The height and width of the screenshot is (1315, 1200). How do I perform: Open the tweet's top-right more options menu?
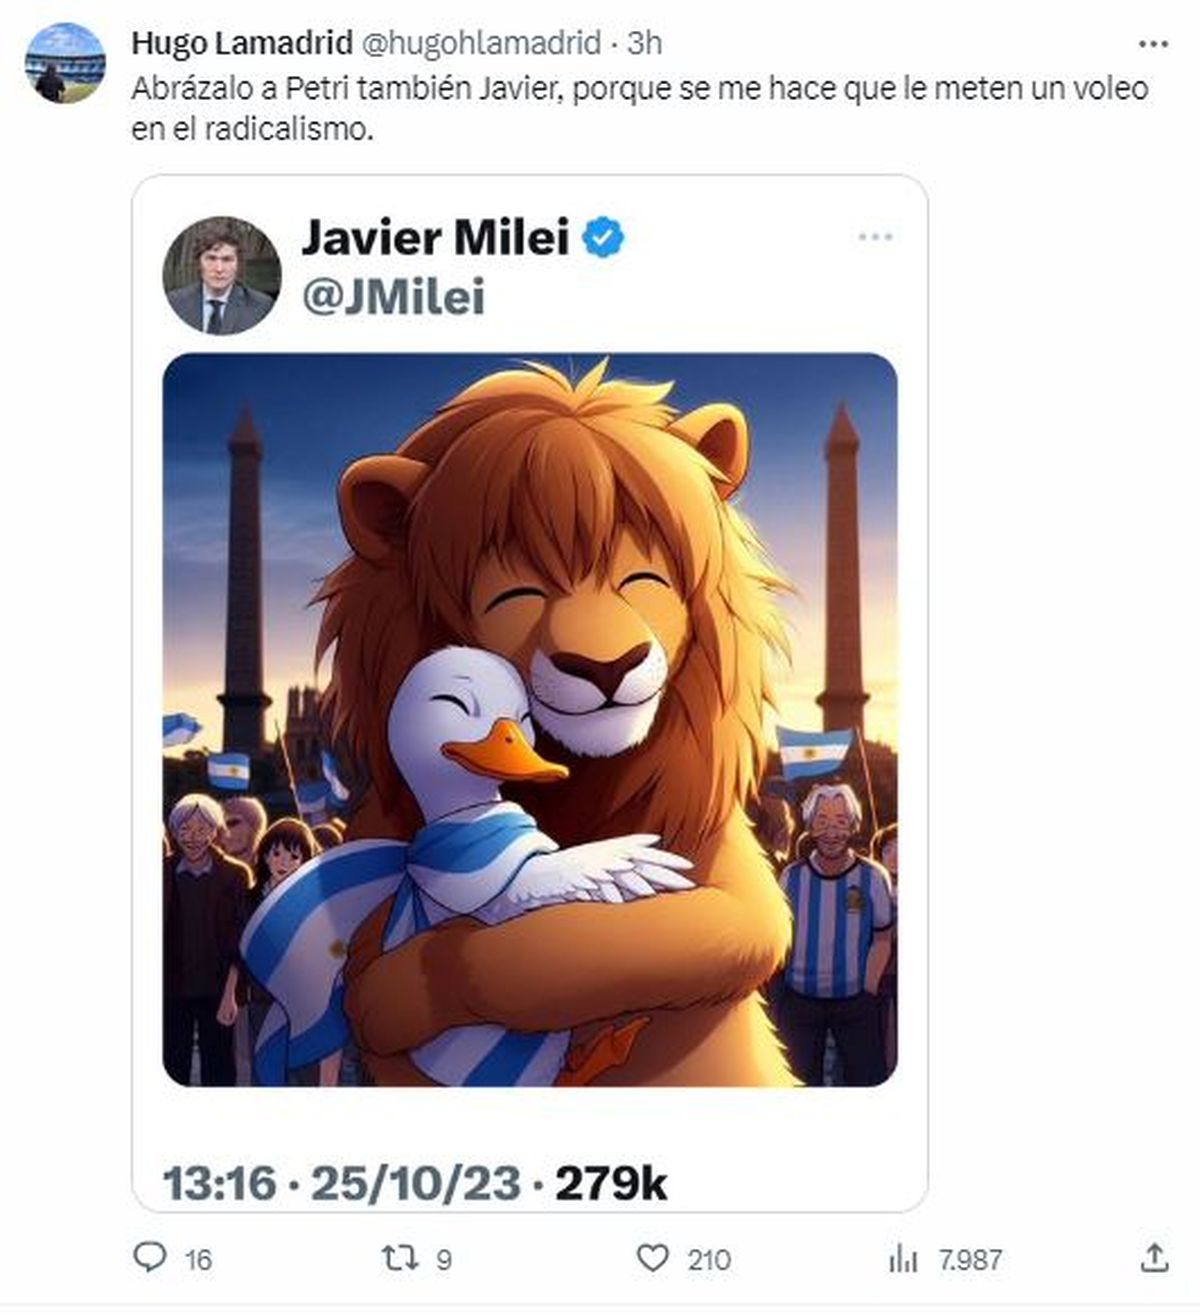1154,44
